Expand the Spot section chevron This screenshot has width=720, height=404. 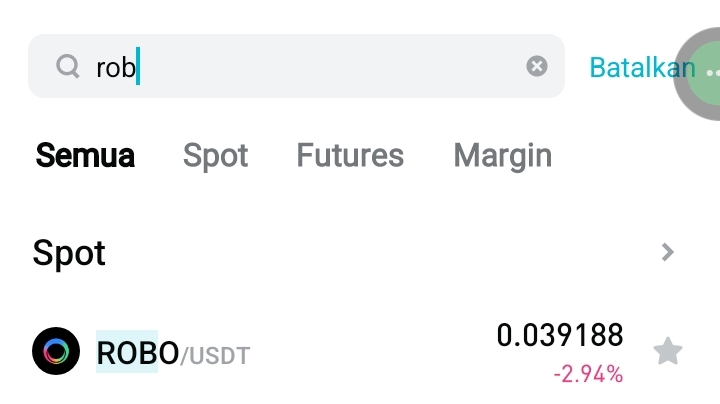tap(668, 252)
